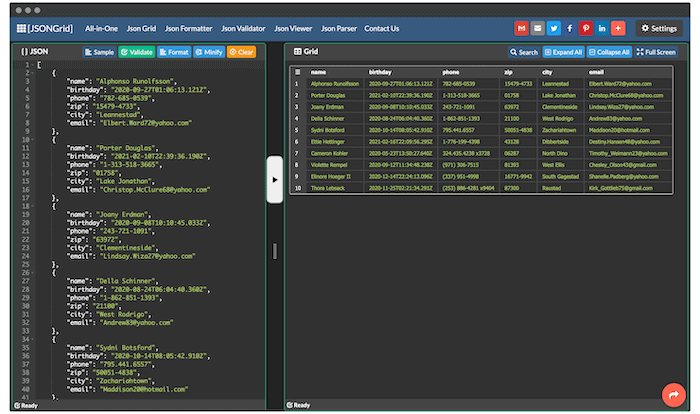Image resolution: width=700 pixels, height=414 pixels.
Task: Fold code at line 18 arrow
Action: [34, 206]
